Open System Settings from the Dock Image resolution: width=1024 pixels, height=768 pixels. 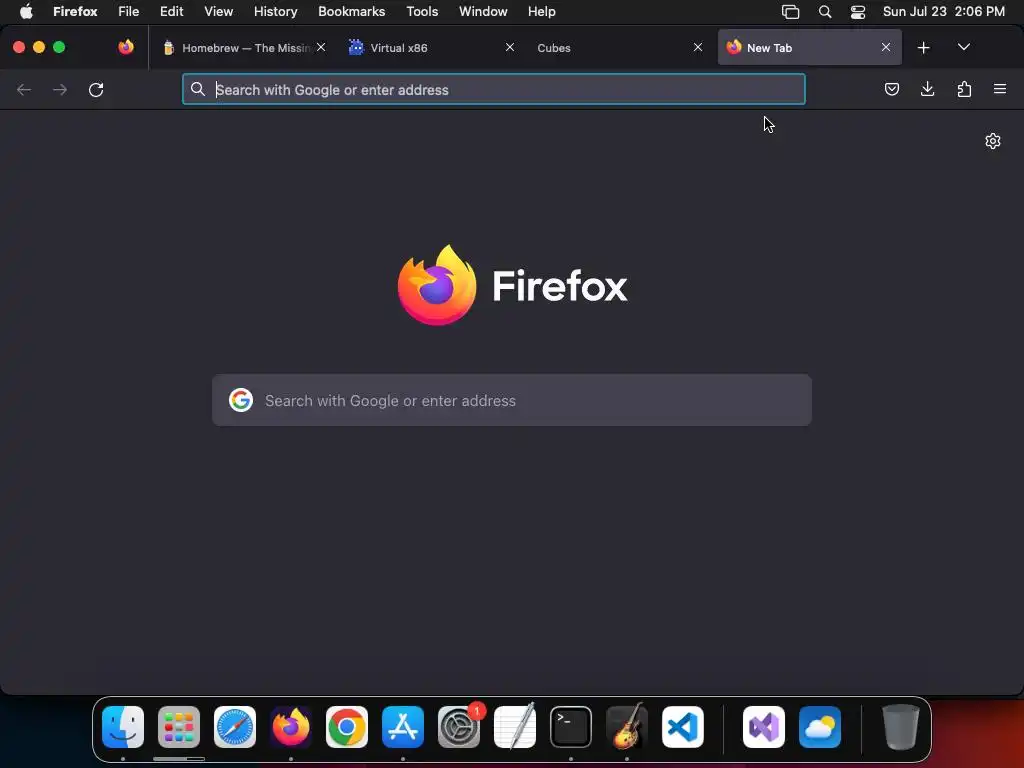point(459,727)
